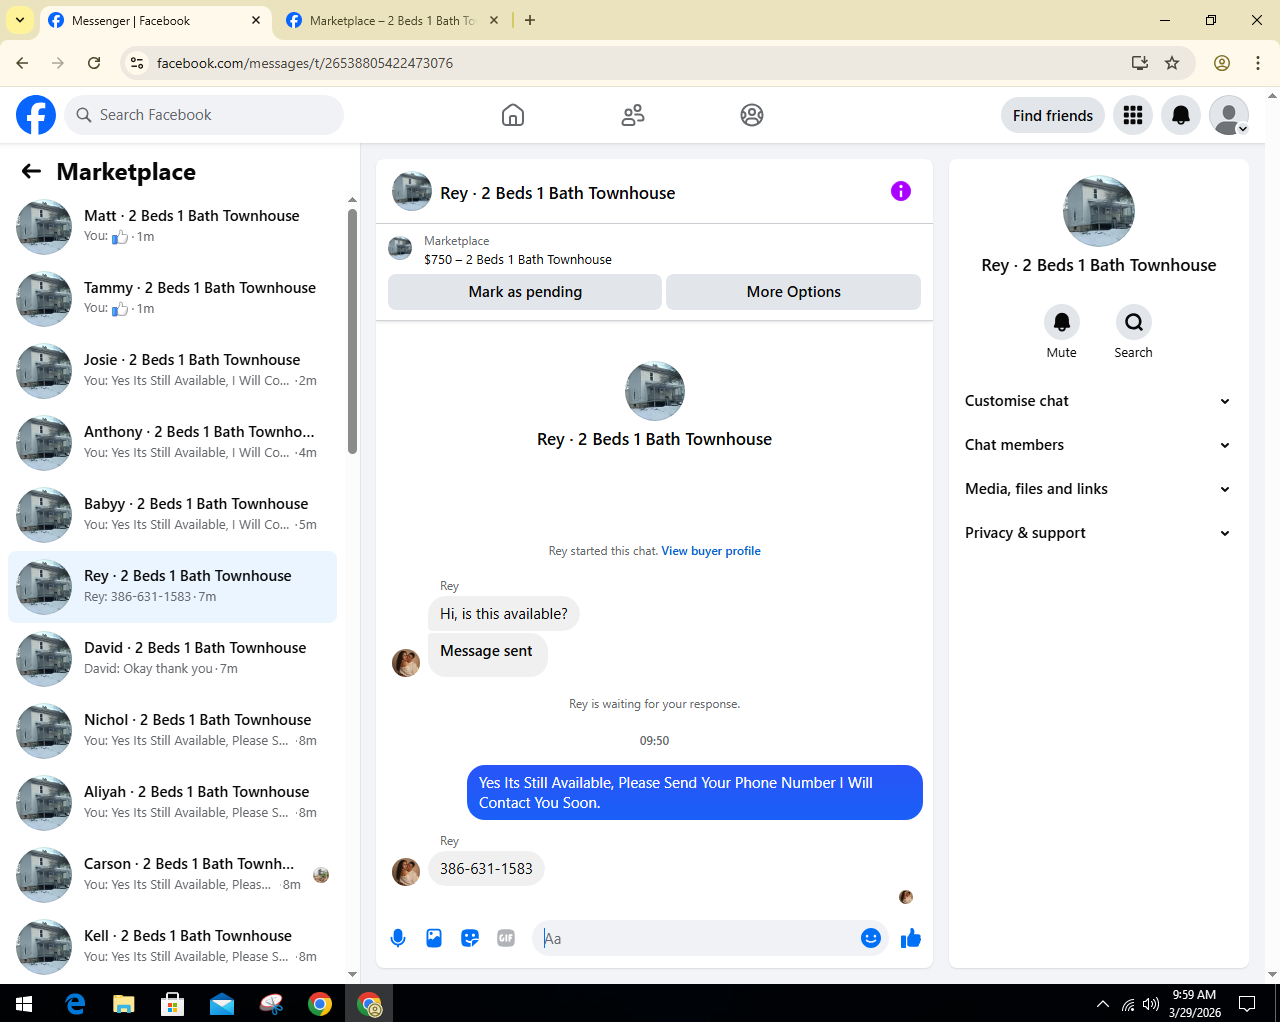
Task: Open a new browser tab
Action: [530, 20]
